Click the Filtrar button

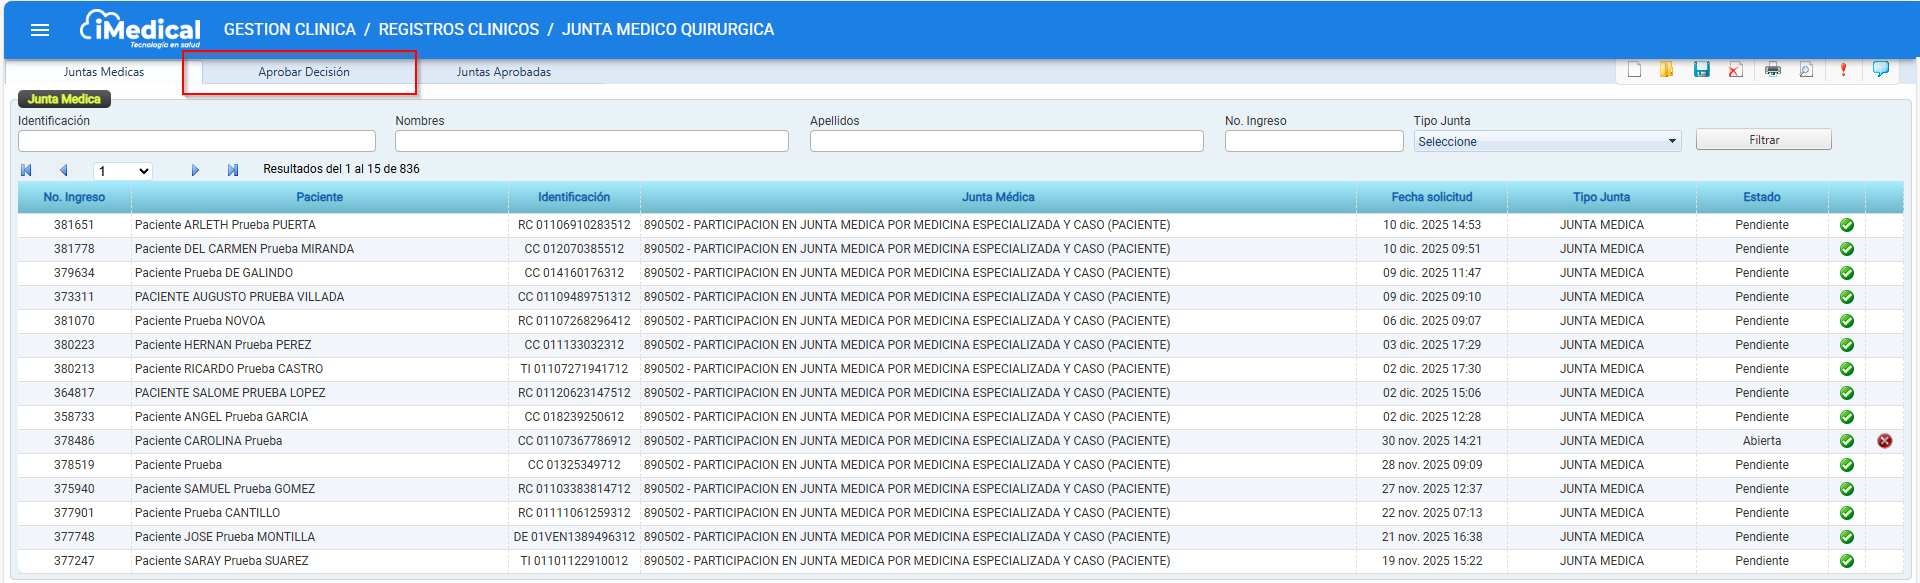click(1763, 140)
